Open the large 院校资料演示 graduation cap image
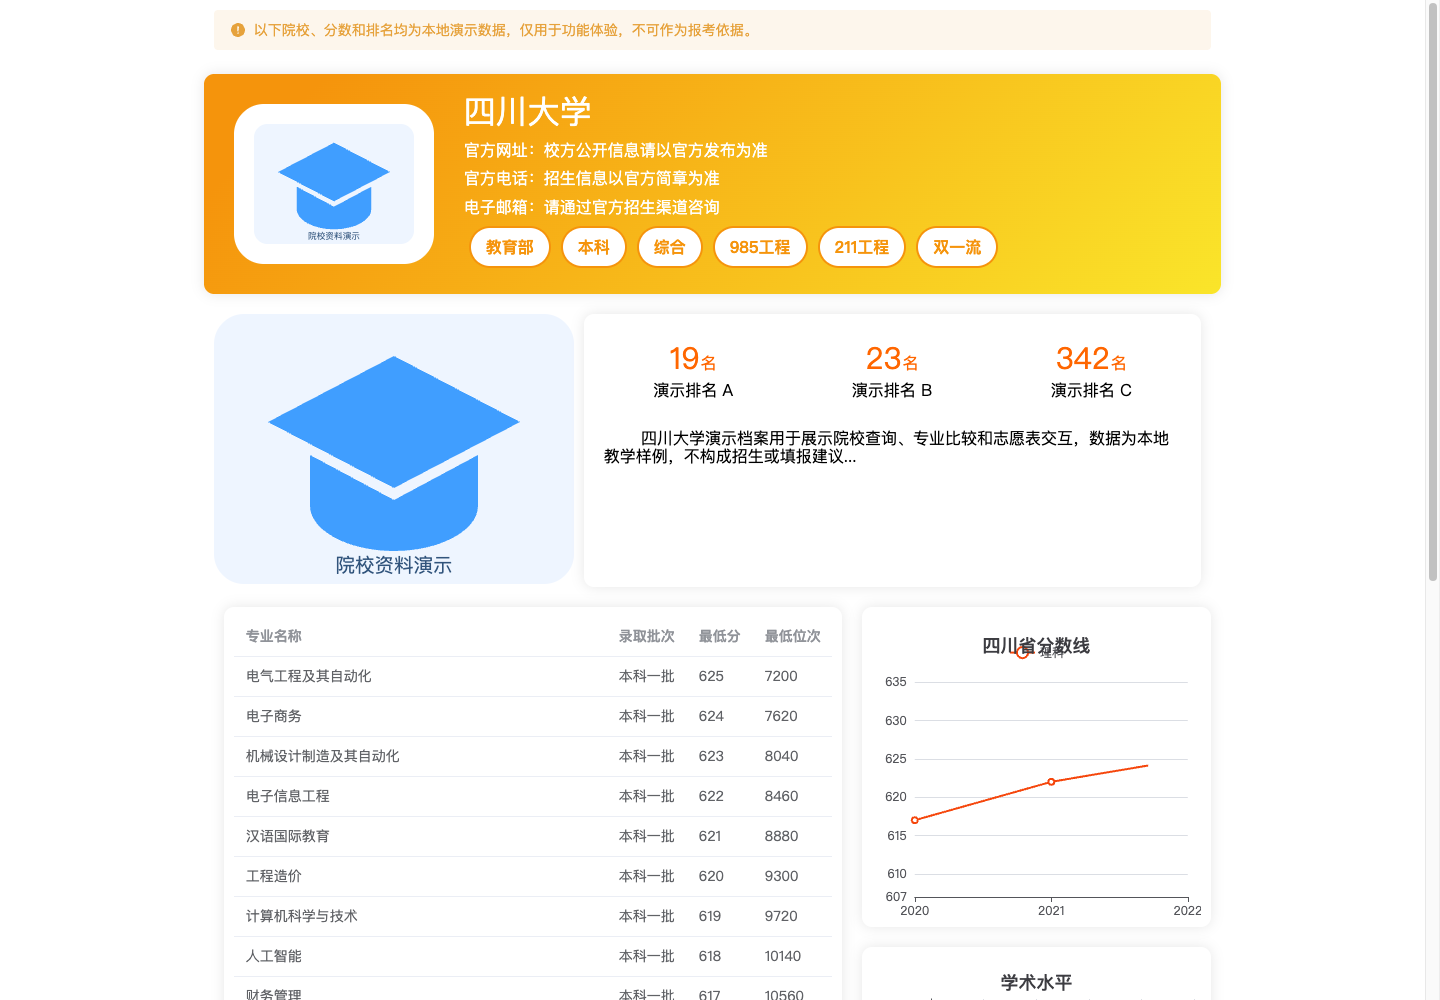 [x=394, y=449]
